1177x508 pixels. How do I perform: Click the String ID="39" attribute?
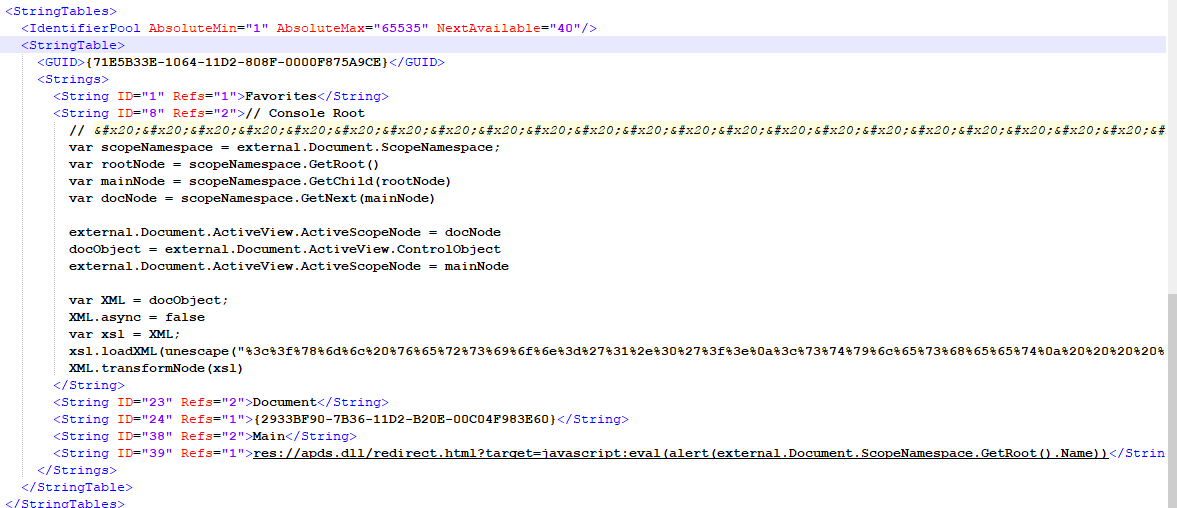(x=145, y=452)
